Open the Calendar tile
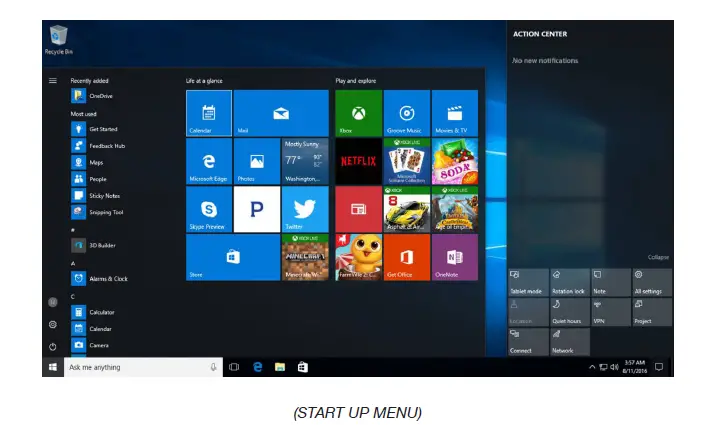Image resolution: width=721 pixels, height=425 pixels. (x=209, y=113)
